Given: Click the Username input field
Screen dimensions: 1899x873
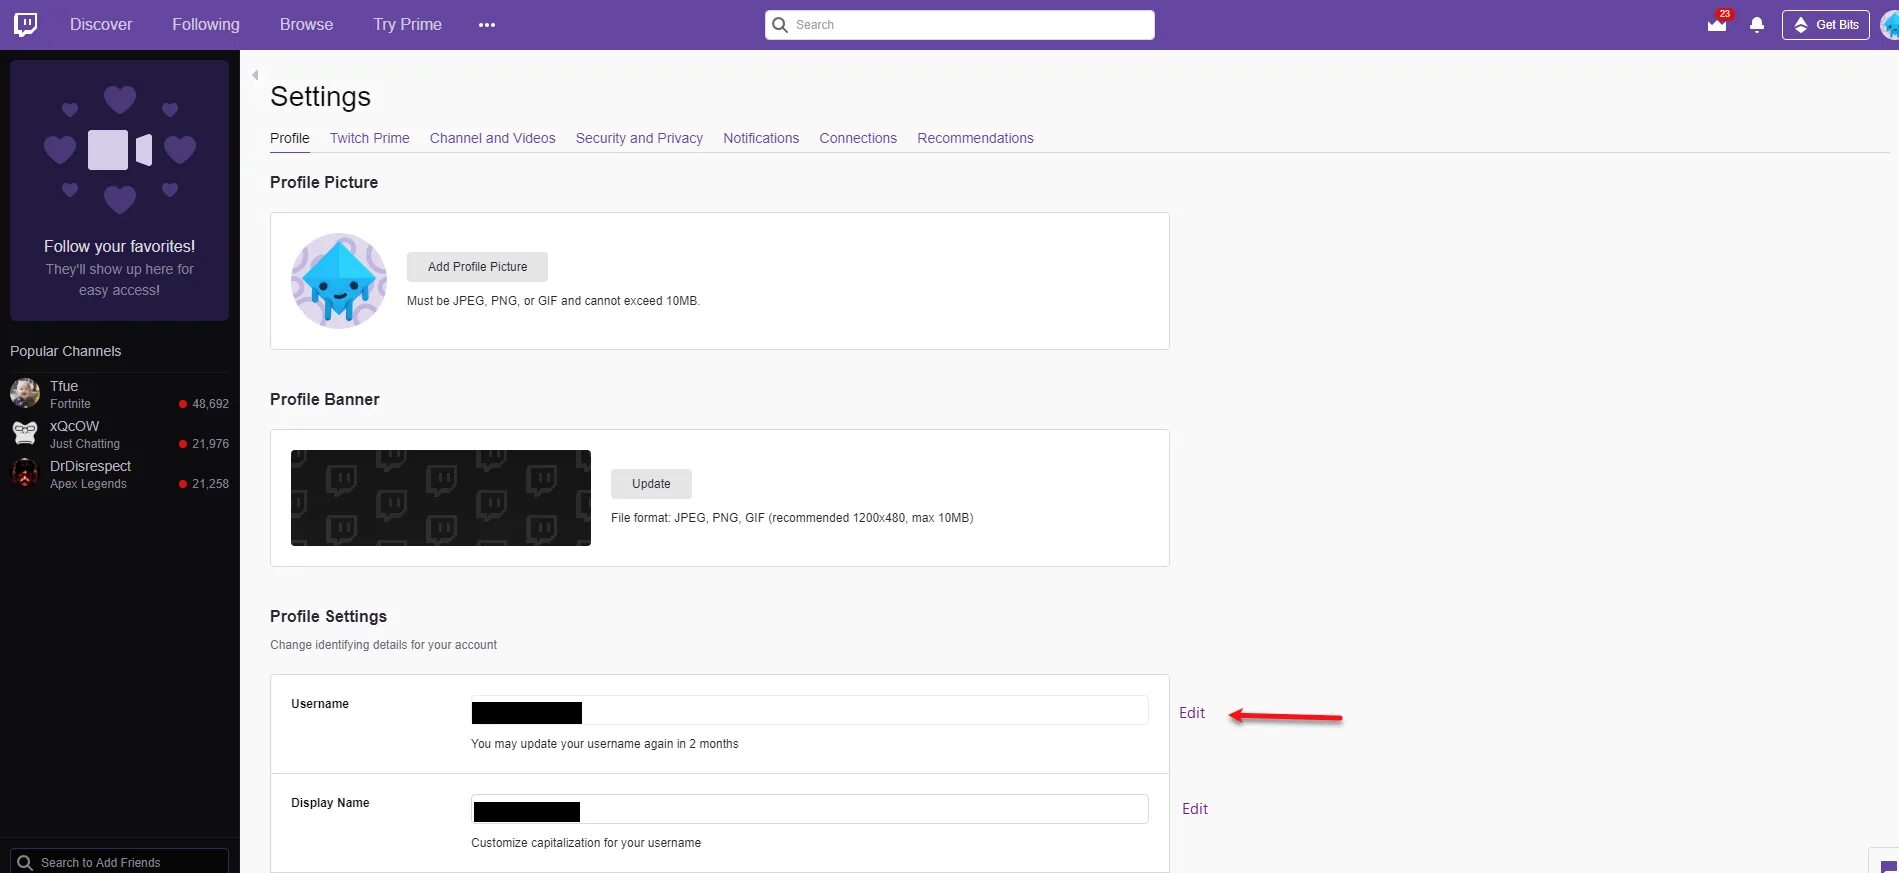Looking at the screenshot, I should 810,710.
